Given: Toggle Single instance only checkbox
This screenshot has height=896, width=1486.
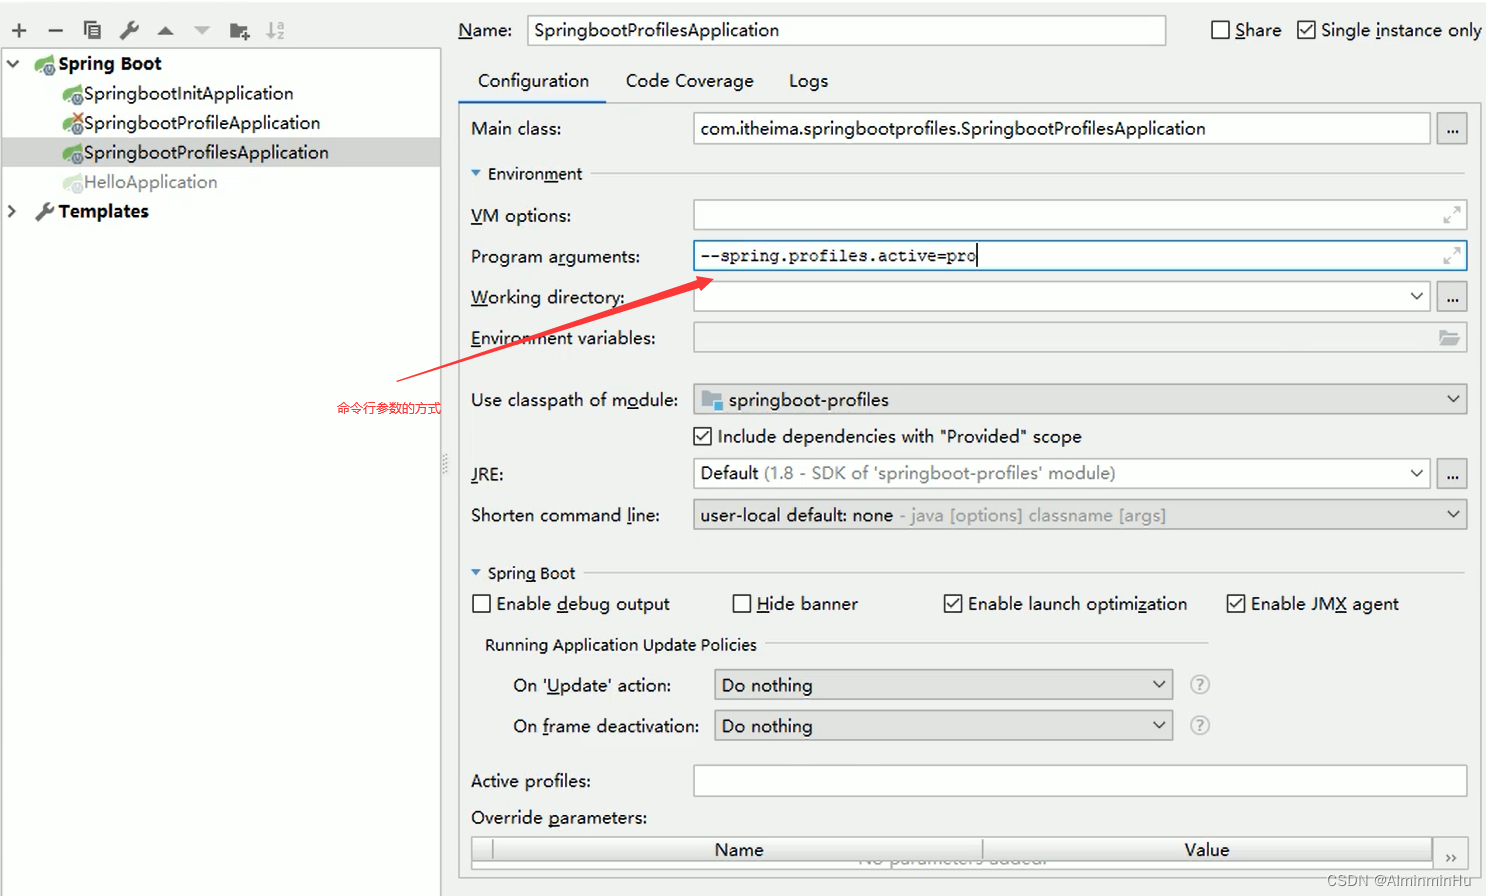Looking at the screenshot, I should coord(1306,30).
